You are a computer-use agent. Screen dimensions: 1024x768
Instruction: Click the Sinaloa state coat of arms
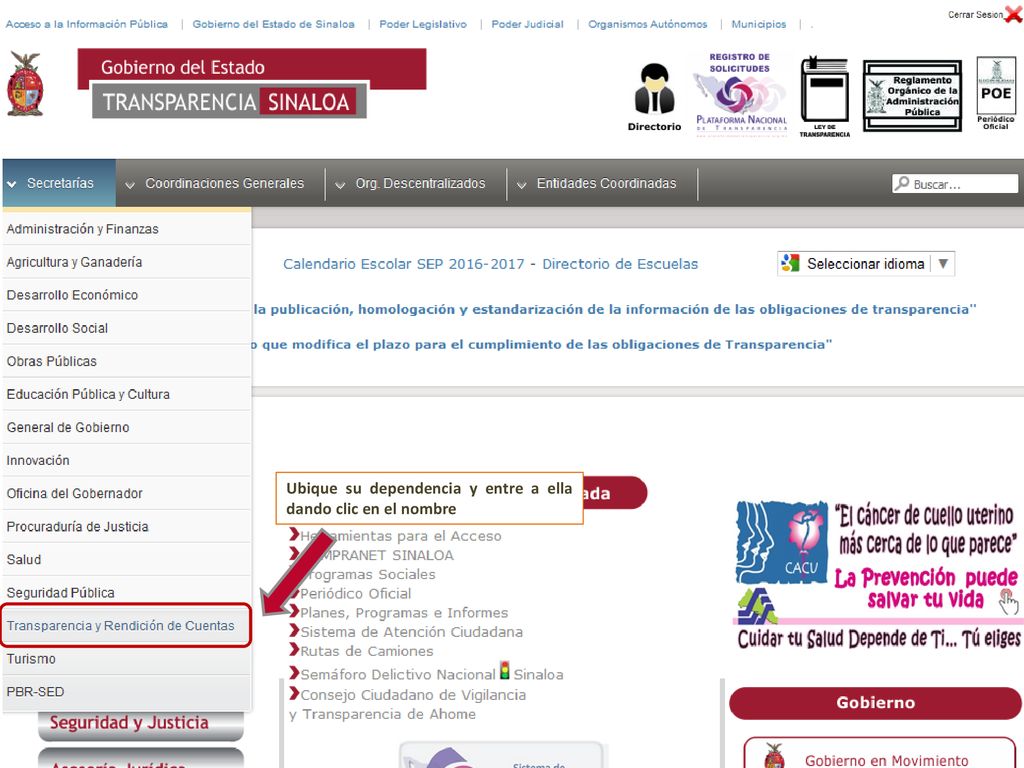click(x=25, y=84)
